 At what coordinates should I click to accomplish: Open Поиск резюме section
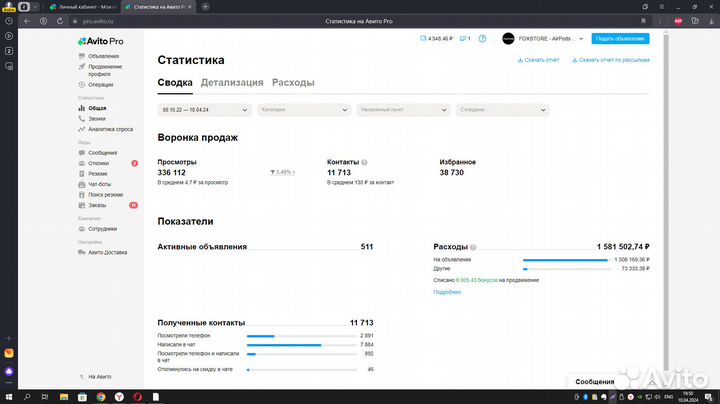pyautogui.click(x=105, y=195)
